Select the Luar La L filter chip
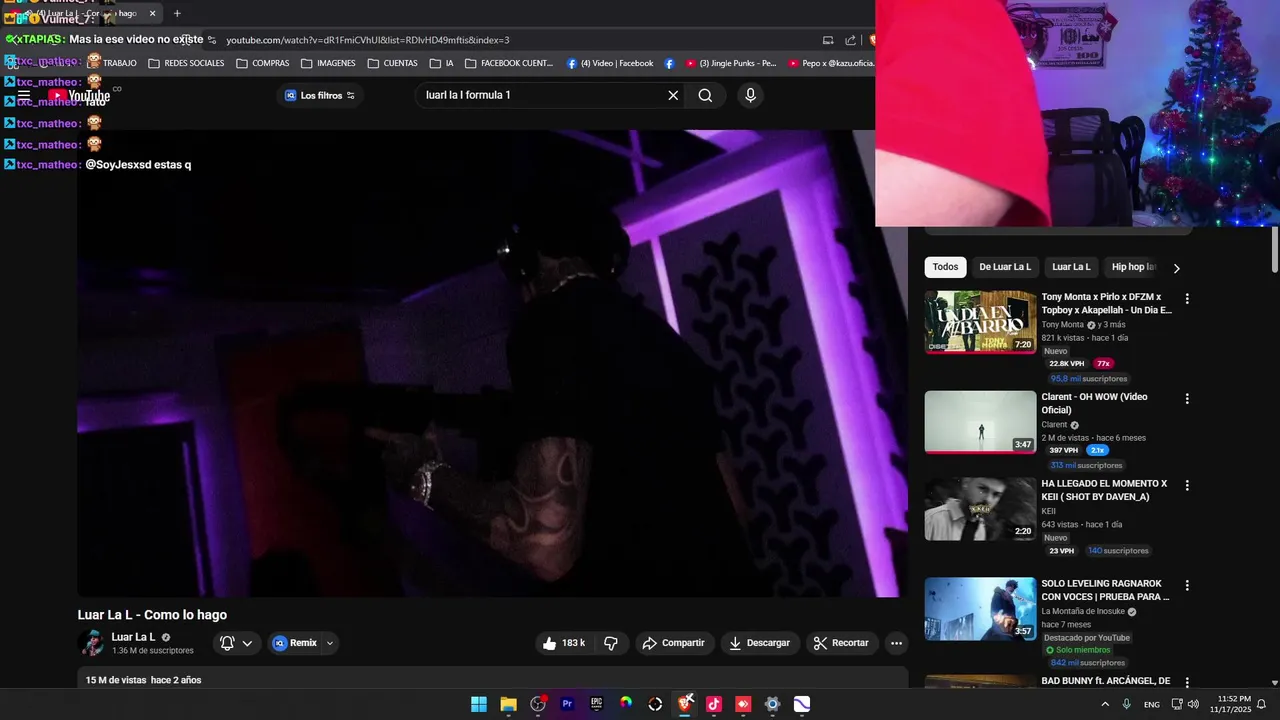Screen dimensions: 1280x720 [x=1071, y=267]
